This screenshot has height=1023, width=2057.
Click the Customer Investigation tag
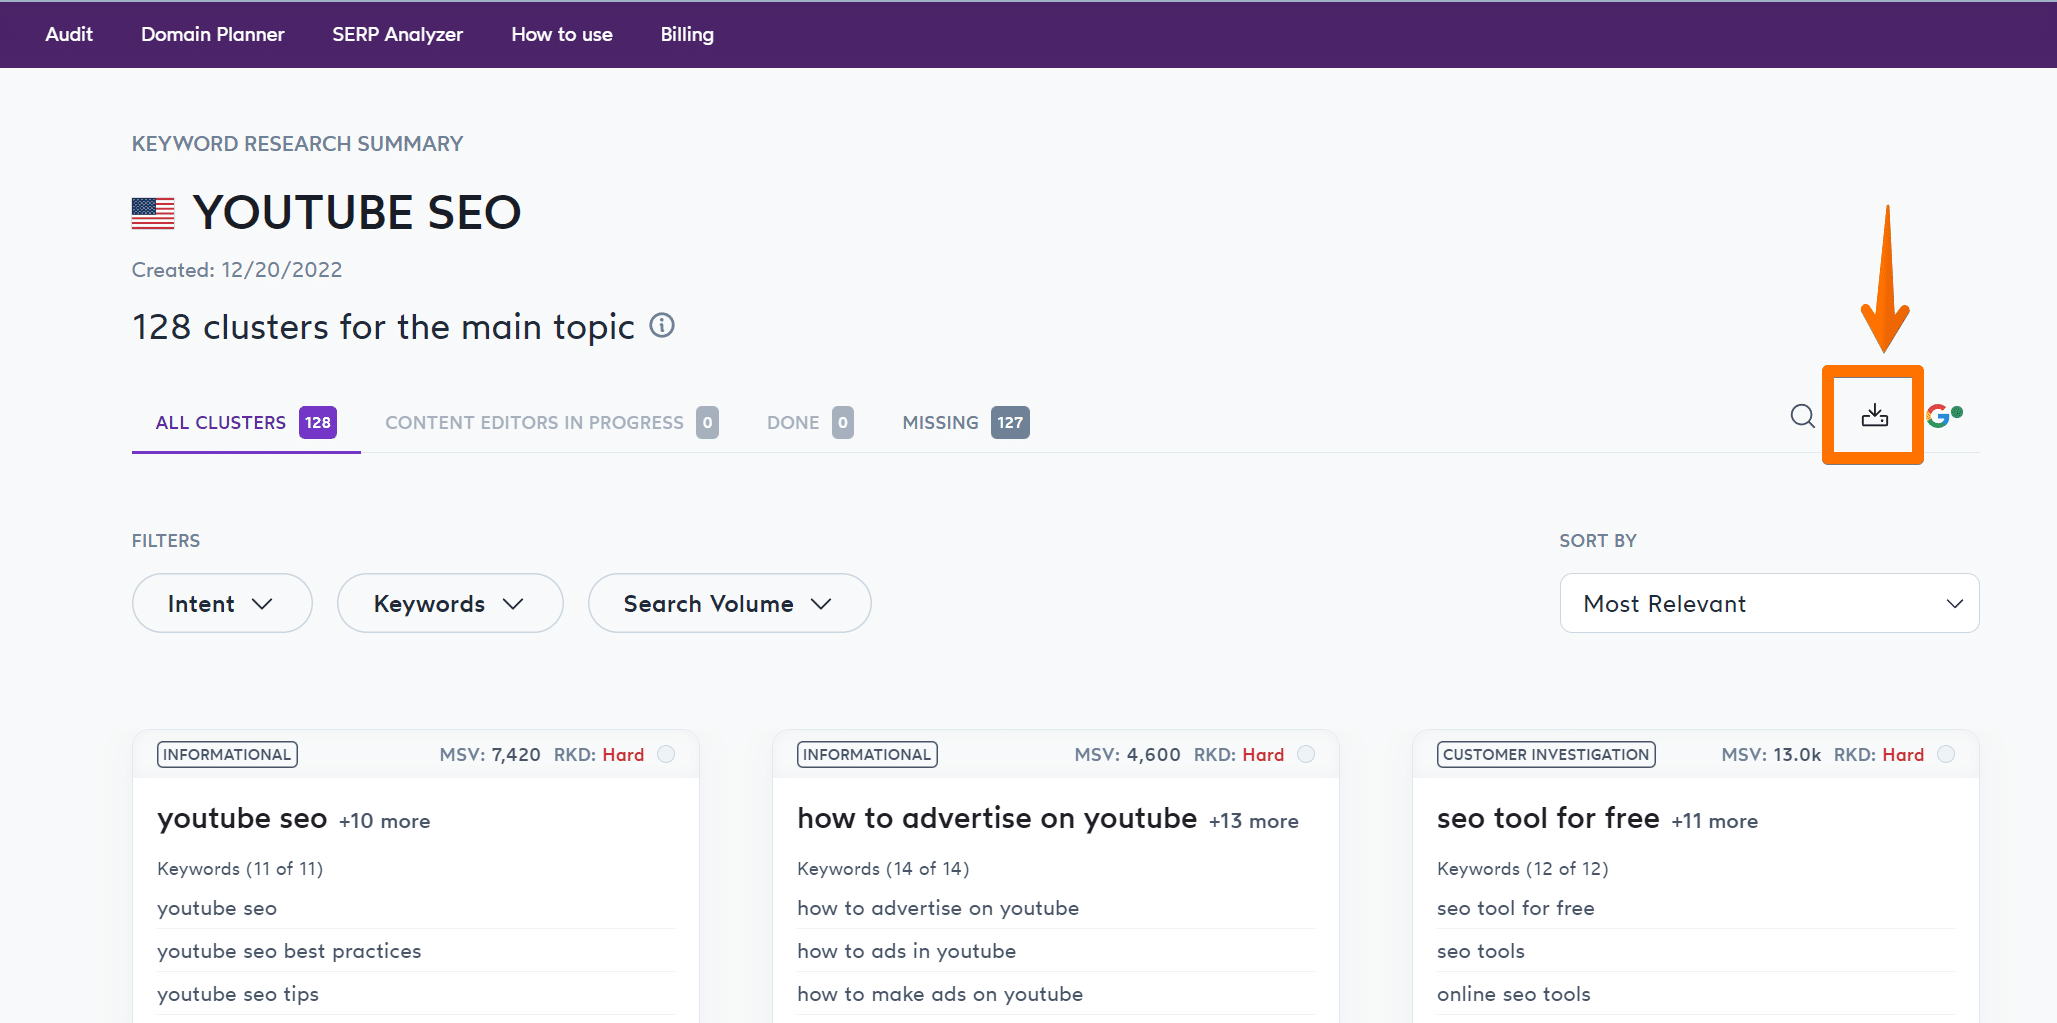pyautogui.click(x=1546, y=754)
